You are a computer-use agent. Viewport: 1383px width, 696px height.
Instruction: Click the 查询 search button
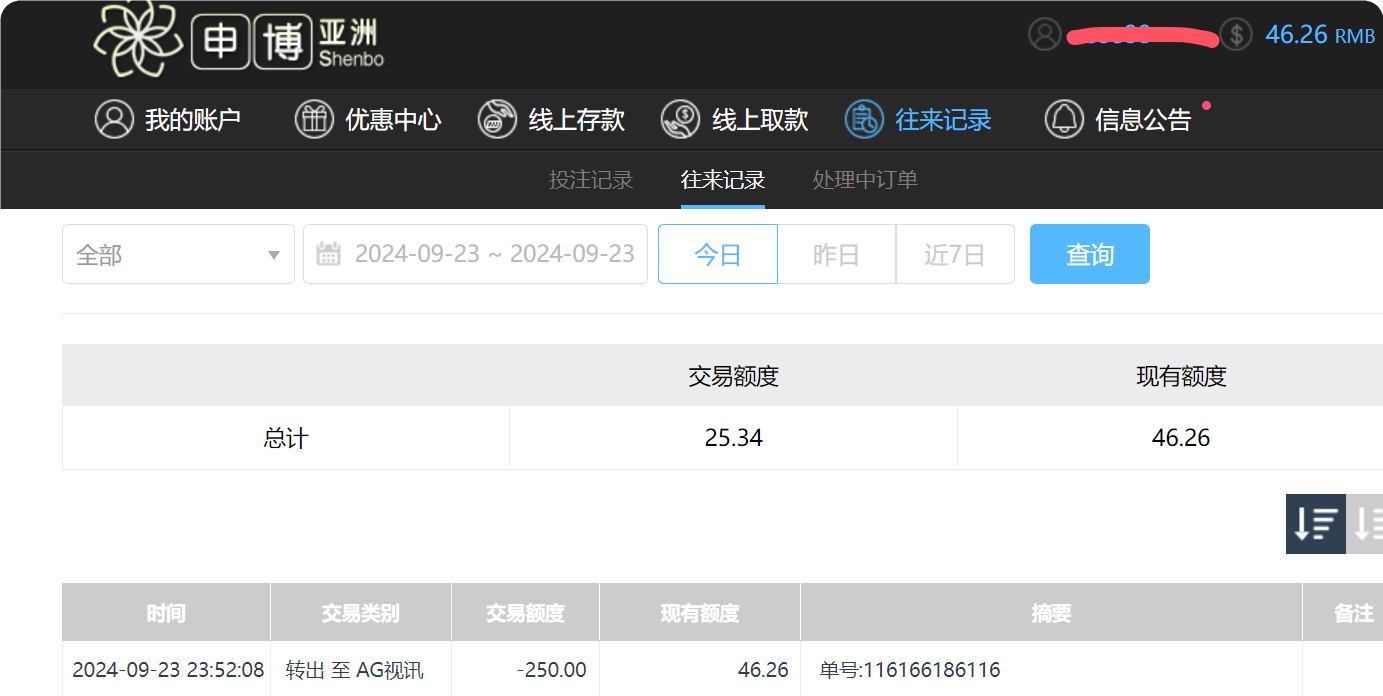click(1089, 254)
